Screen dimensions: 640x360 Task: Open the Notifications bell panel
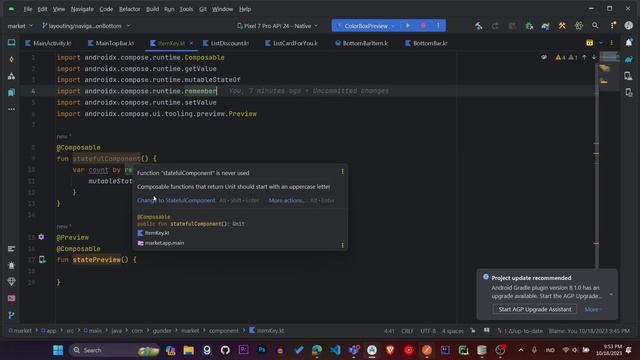point(629,42)
